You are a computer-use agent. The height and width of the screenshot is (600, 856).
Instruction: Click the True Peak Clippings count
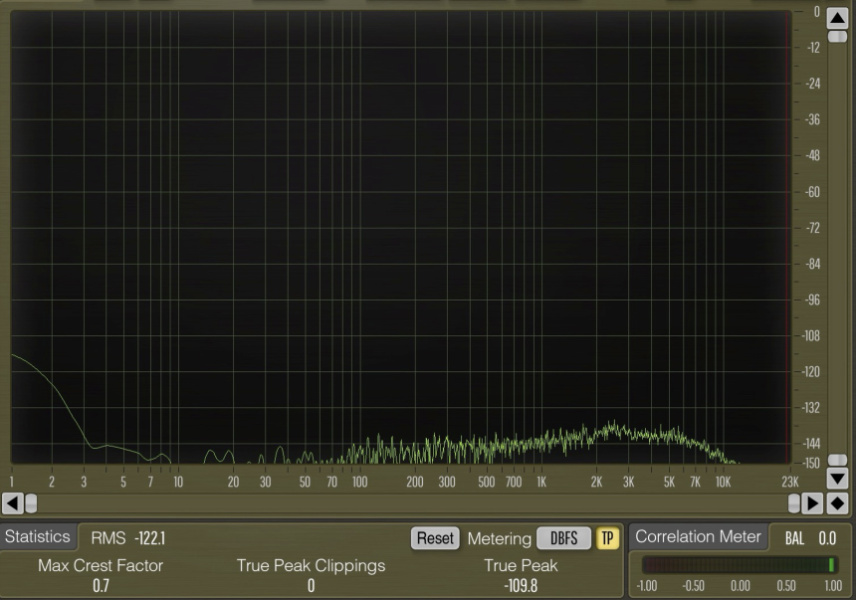311,585
